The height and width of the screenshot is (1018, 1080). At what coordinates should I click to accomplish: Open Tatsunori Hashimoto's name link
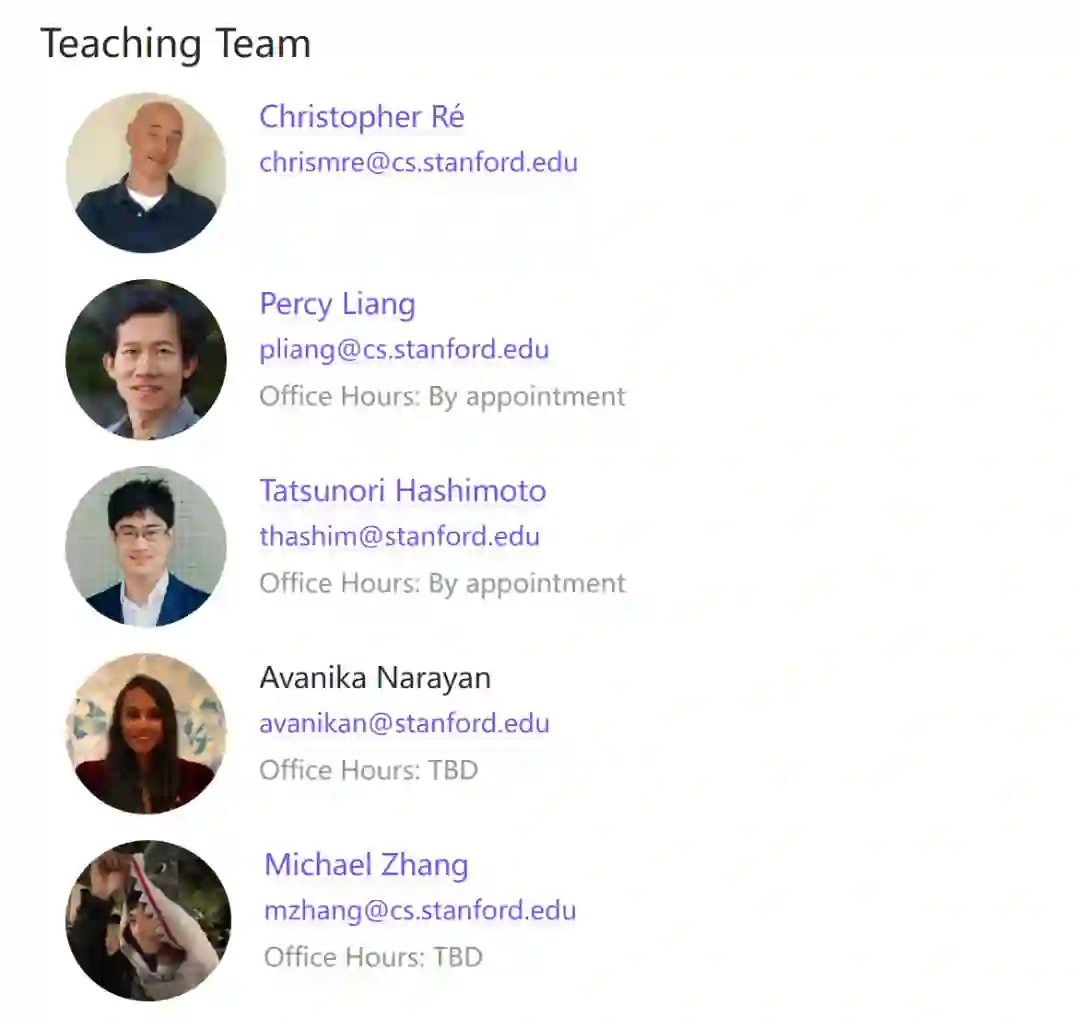click(x=403, y=491)
